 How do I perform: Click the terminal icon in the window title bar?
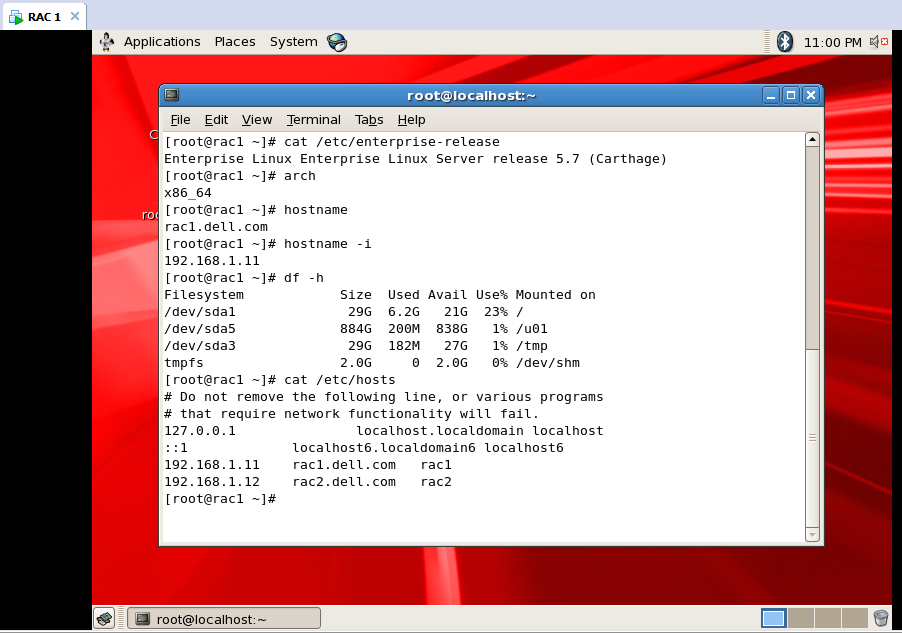171,94
